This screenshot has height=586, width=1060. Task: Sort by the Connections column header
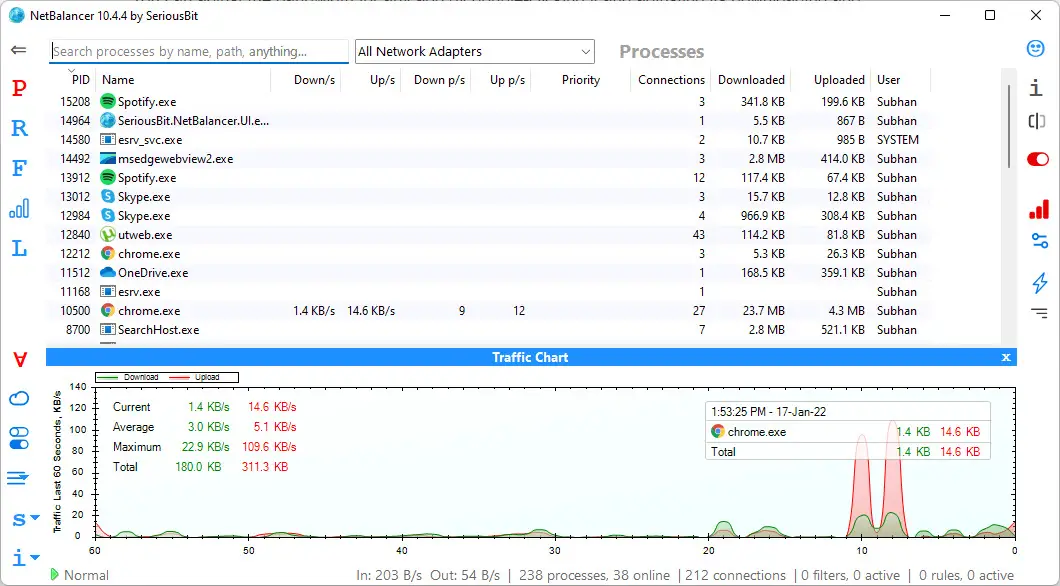(671, 80)
